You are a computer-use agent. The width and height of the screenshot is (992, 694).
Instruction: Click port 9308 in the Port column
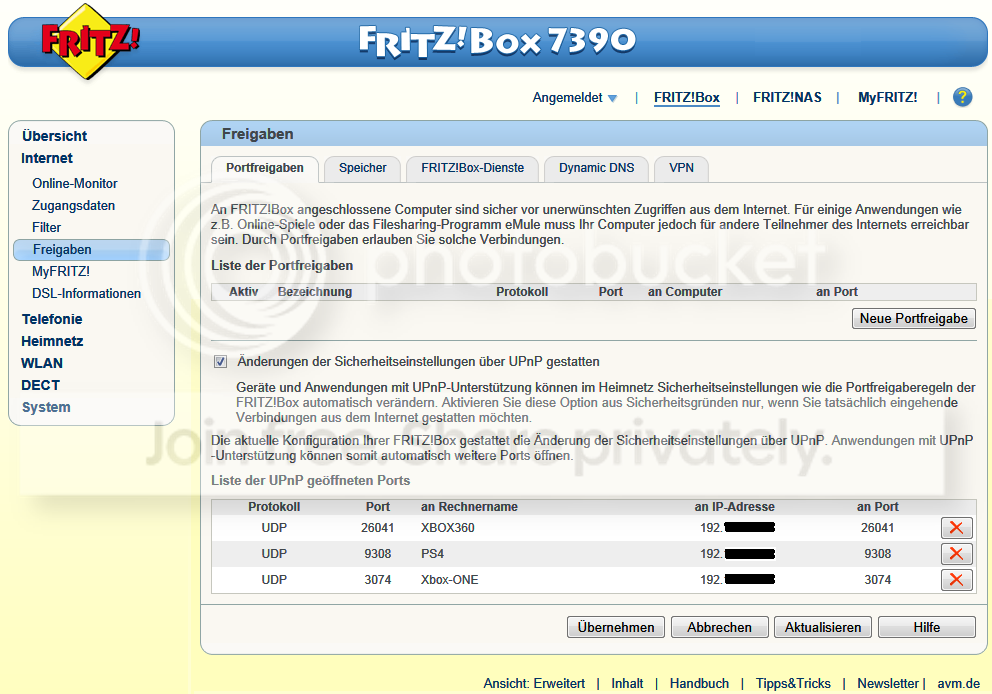pyautogui.click(x=378, y=554)
